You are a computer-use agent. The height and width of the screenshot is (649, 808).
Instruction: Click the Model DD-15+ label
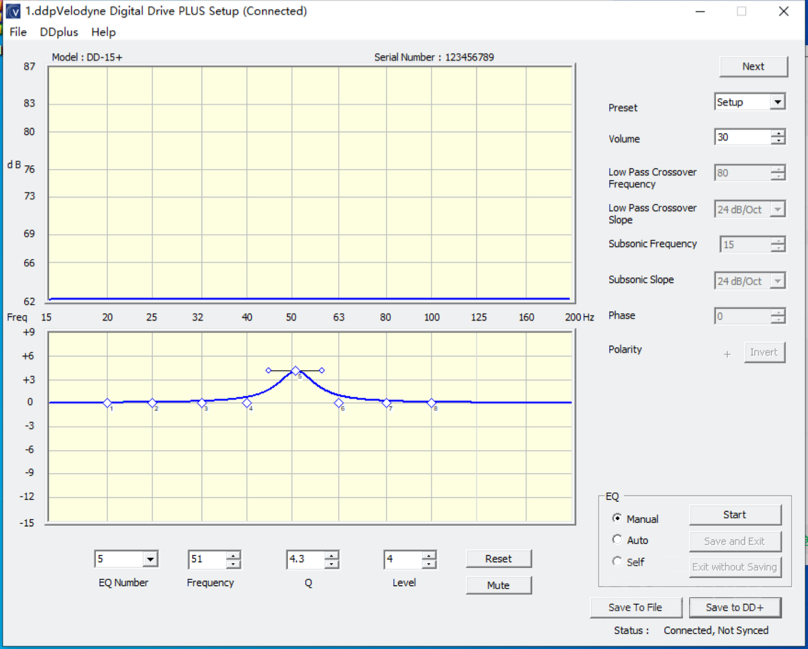pos(87,57)
